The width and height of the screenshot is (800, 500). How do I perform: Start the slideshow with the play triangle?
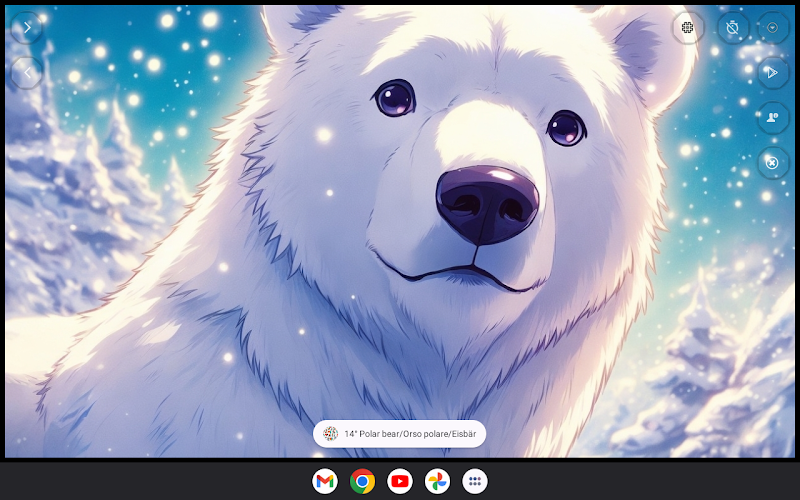(772, 73)
